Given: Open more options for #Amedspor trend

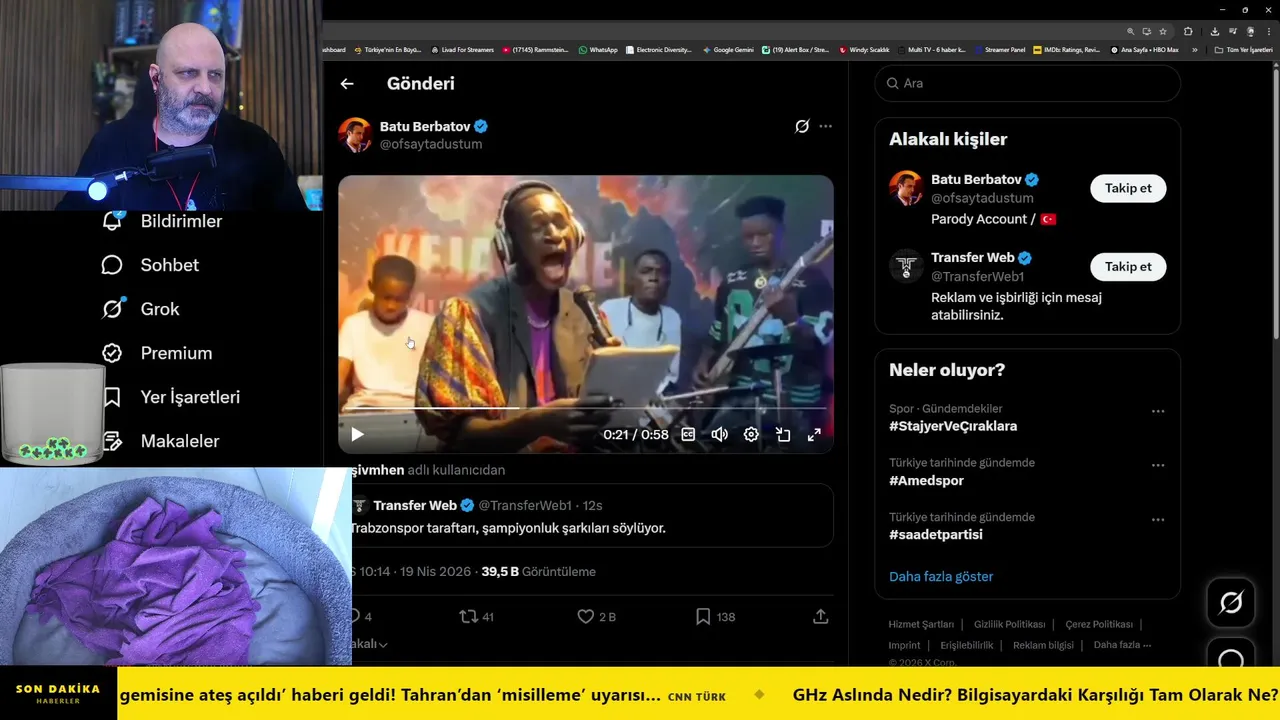Looking at the screenshot, I should 1158,465.
